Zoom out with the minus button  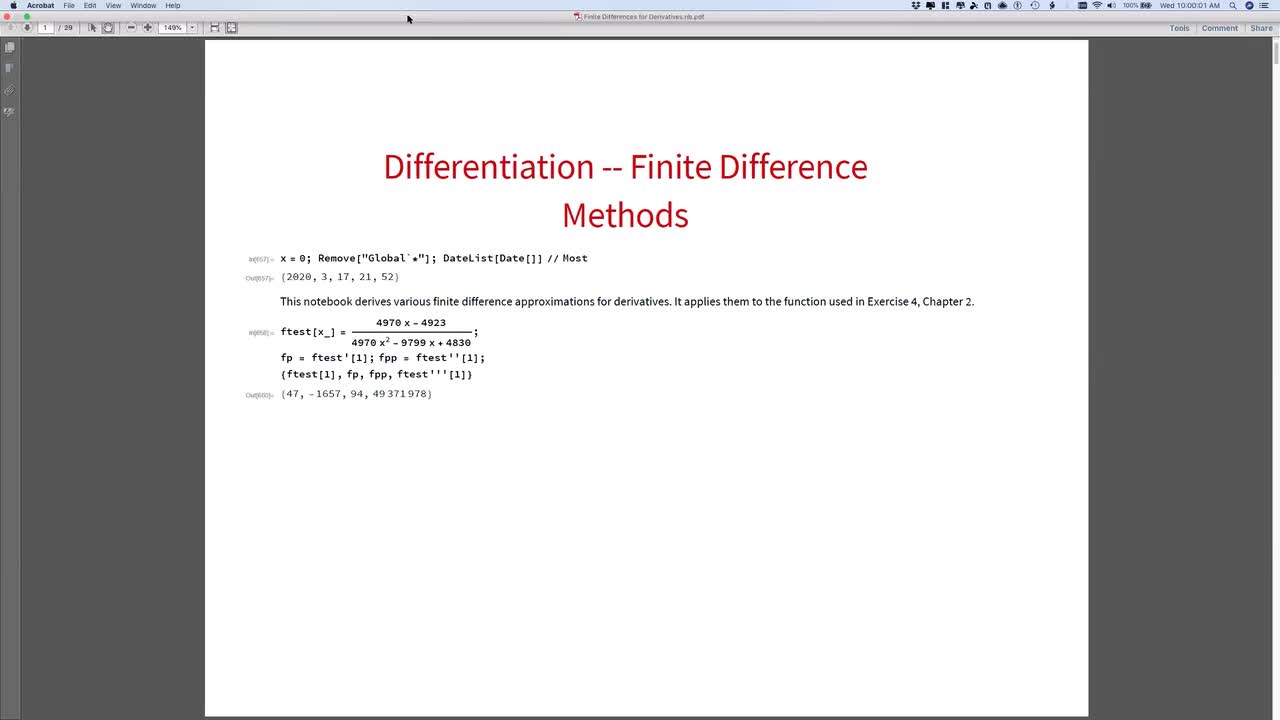pos(131,28)
